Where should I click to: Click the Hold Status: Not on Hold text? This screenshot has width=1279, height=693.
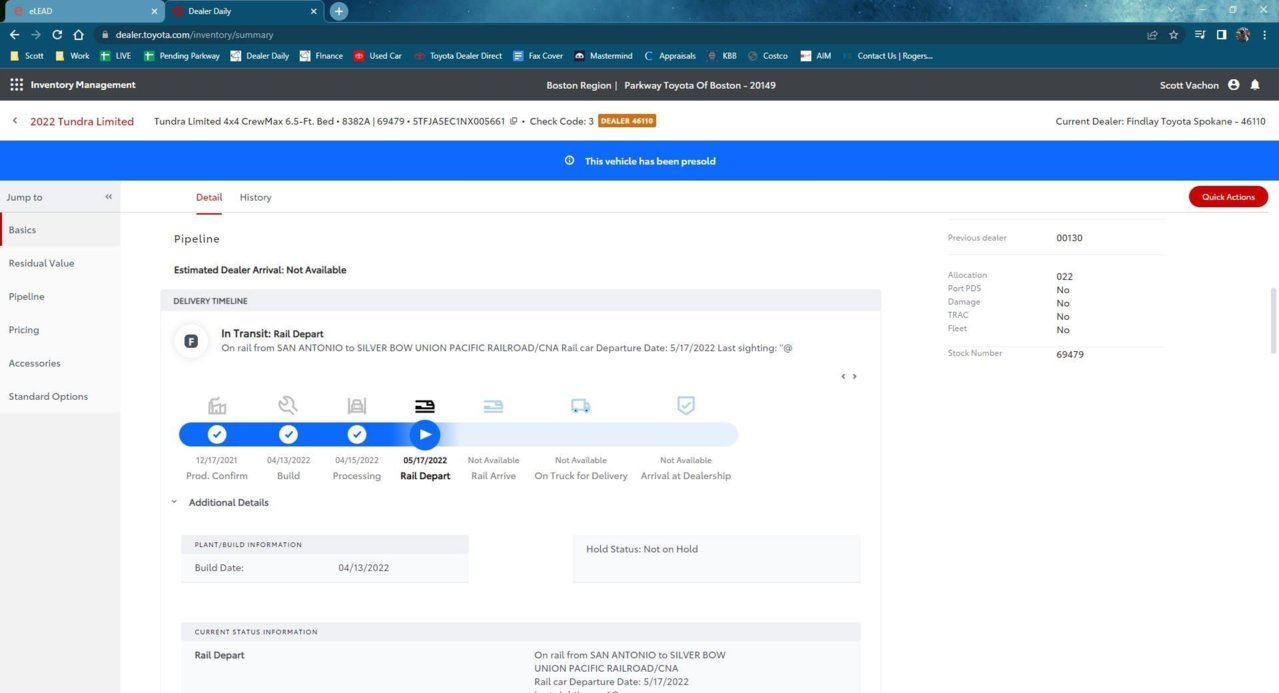coord(642,549)
